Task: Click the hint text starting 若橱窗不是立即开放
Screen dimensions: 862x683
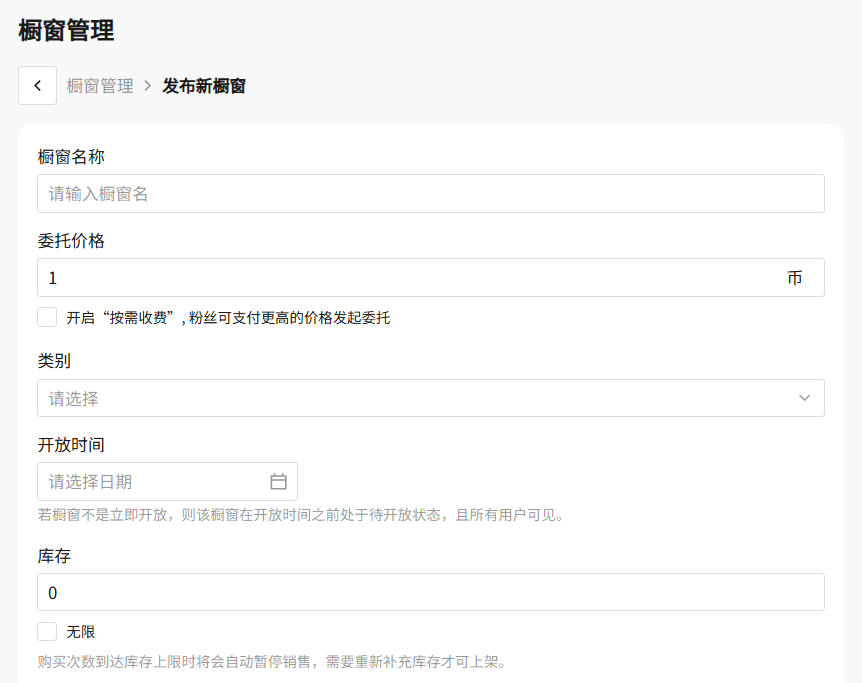Action: coord(301,515)
